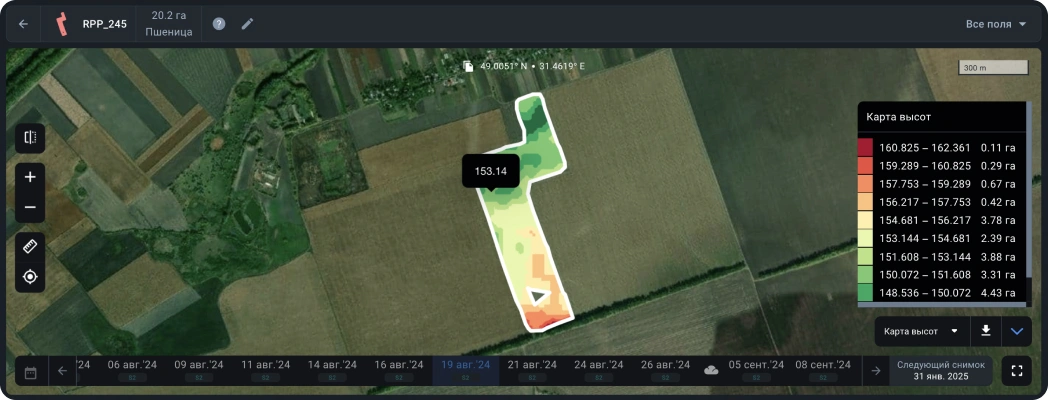
Task: Open the help question mark icon
Action: 219,24
